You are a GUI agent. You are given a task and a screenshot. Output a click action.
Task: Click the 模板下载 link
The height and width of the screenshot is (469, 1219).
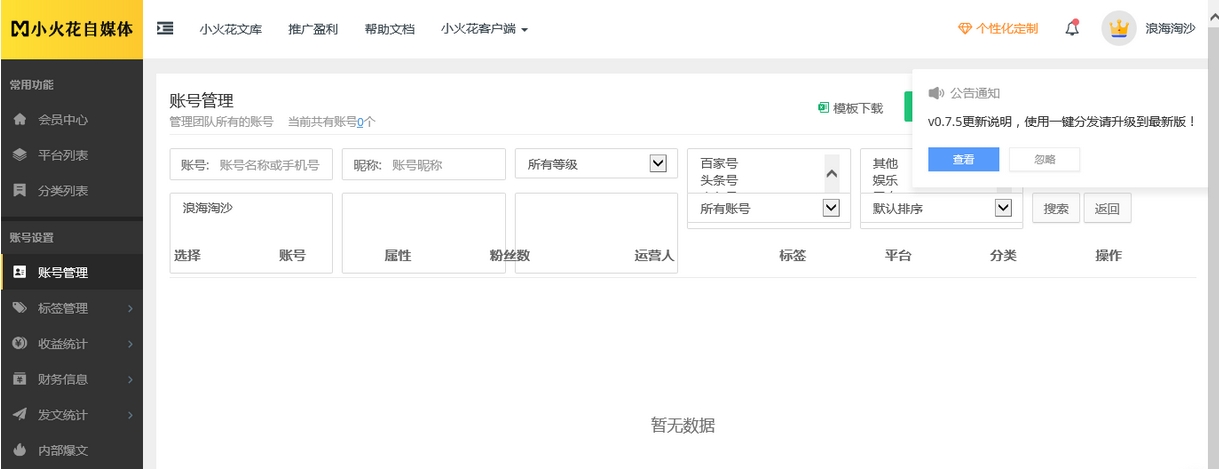click(x=858, y=108)
